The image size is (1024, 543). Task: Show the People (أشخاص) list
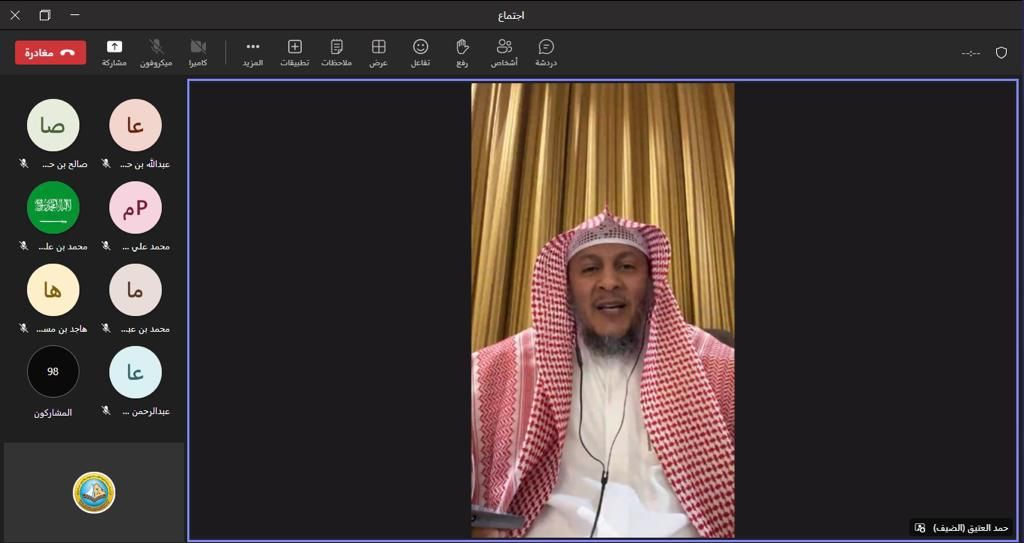(504, 53)
